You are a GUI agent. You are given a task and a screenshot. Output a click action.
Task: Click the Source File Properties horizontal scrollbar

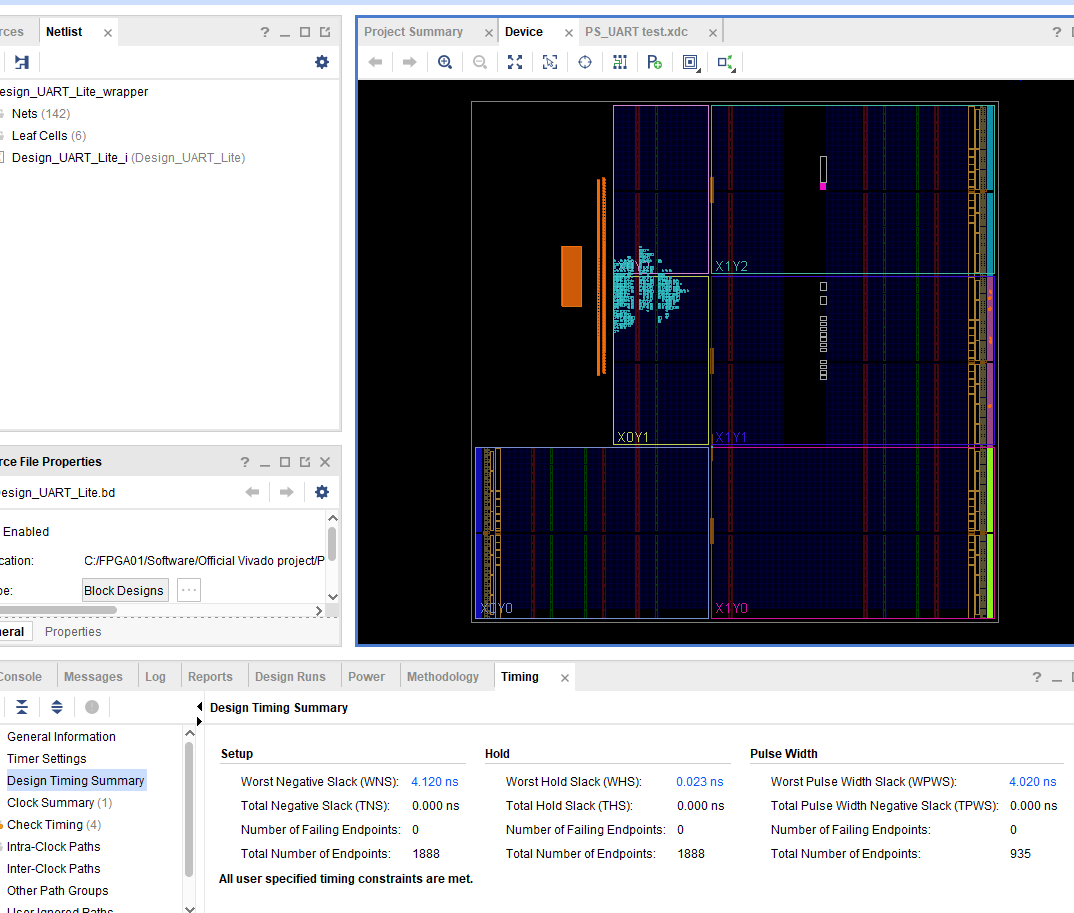pyautogui.click(x=58, y=610)
